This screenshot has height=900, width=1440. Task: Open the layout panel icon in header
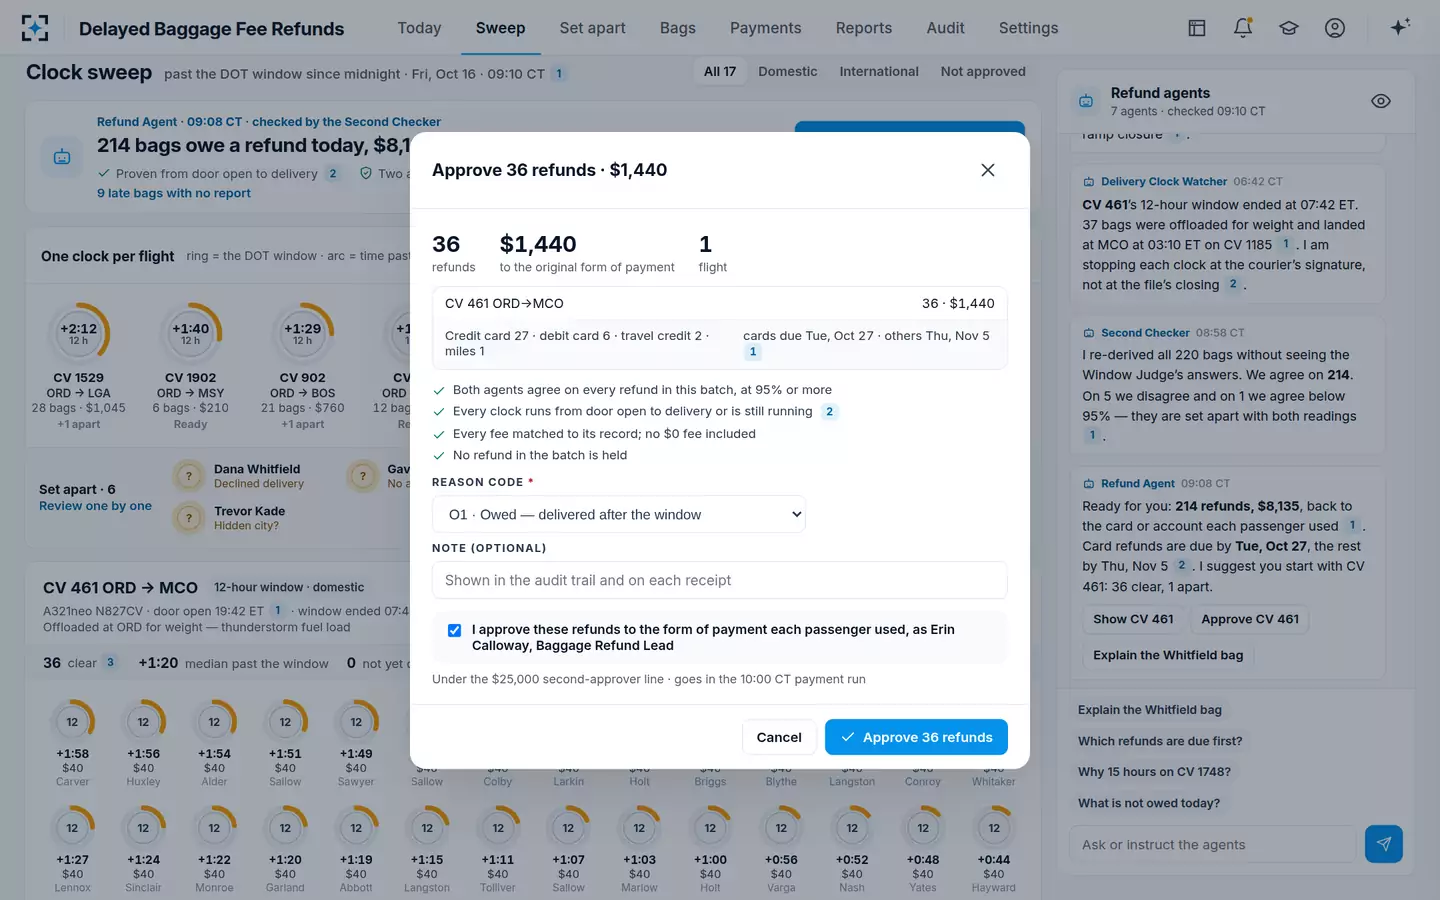(x=1197, y=28)
